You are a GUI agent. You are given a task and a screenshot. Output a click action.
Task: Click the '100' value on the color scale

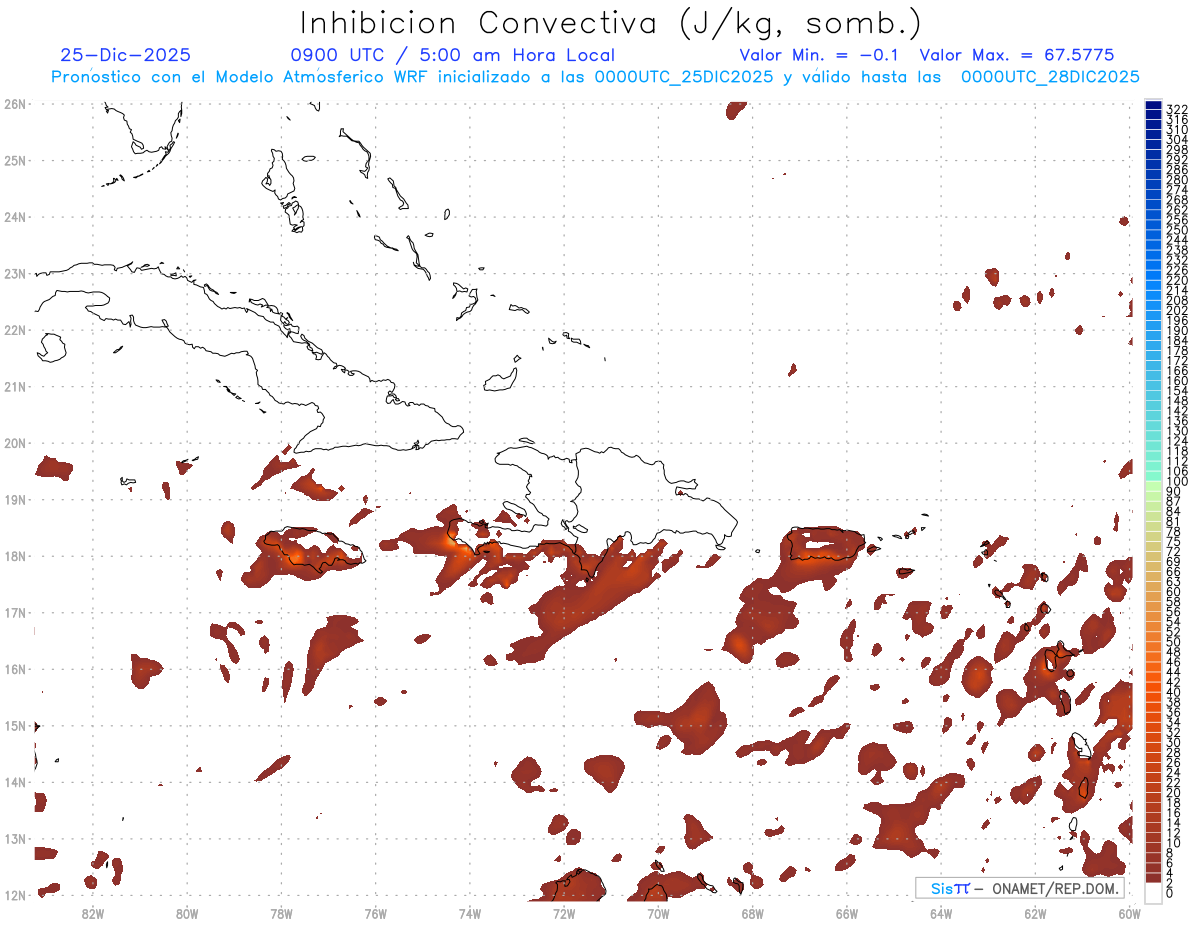tap(1177, 482)
